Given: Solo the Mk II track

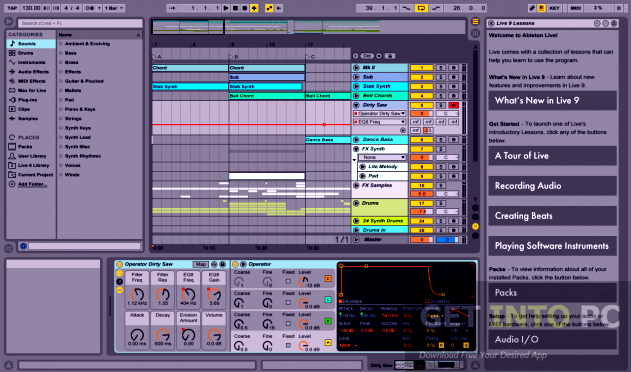Looking at the screenshot, I should (x=441, y=68).
